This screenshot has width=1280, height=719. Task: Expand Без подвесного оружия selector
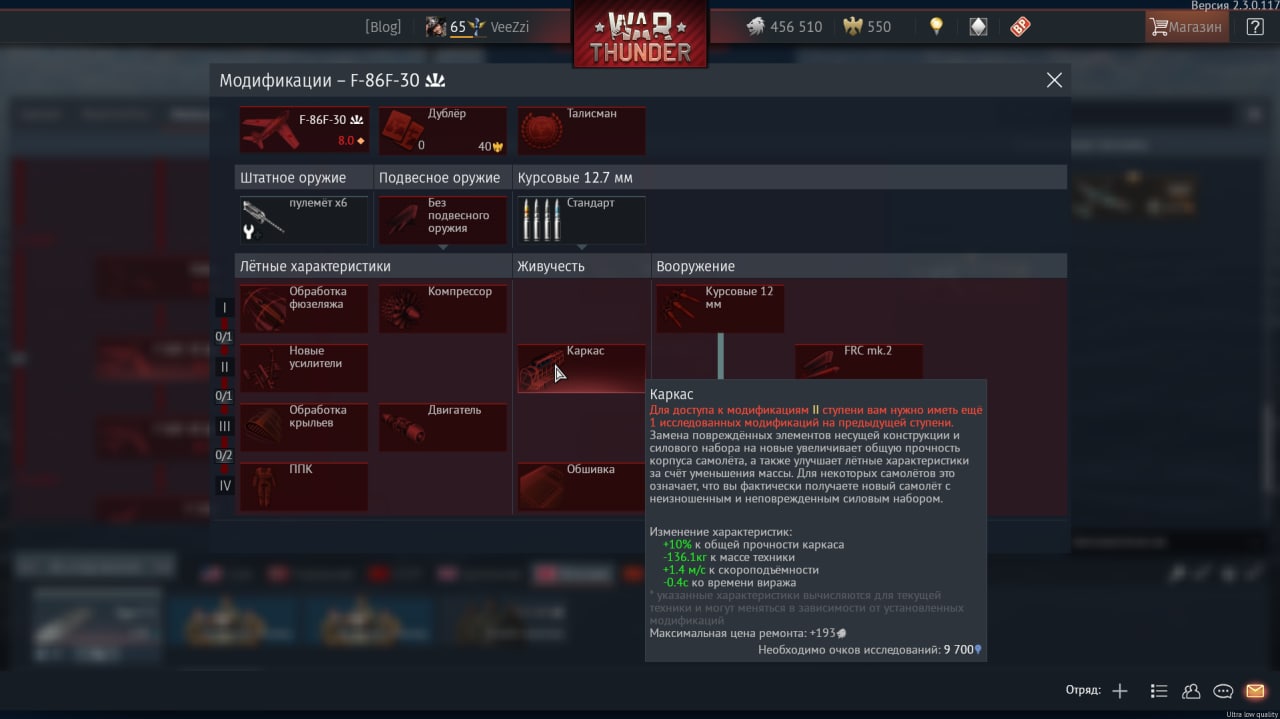pyautogui.click(x=442, y=219)
